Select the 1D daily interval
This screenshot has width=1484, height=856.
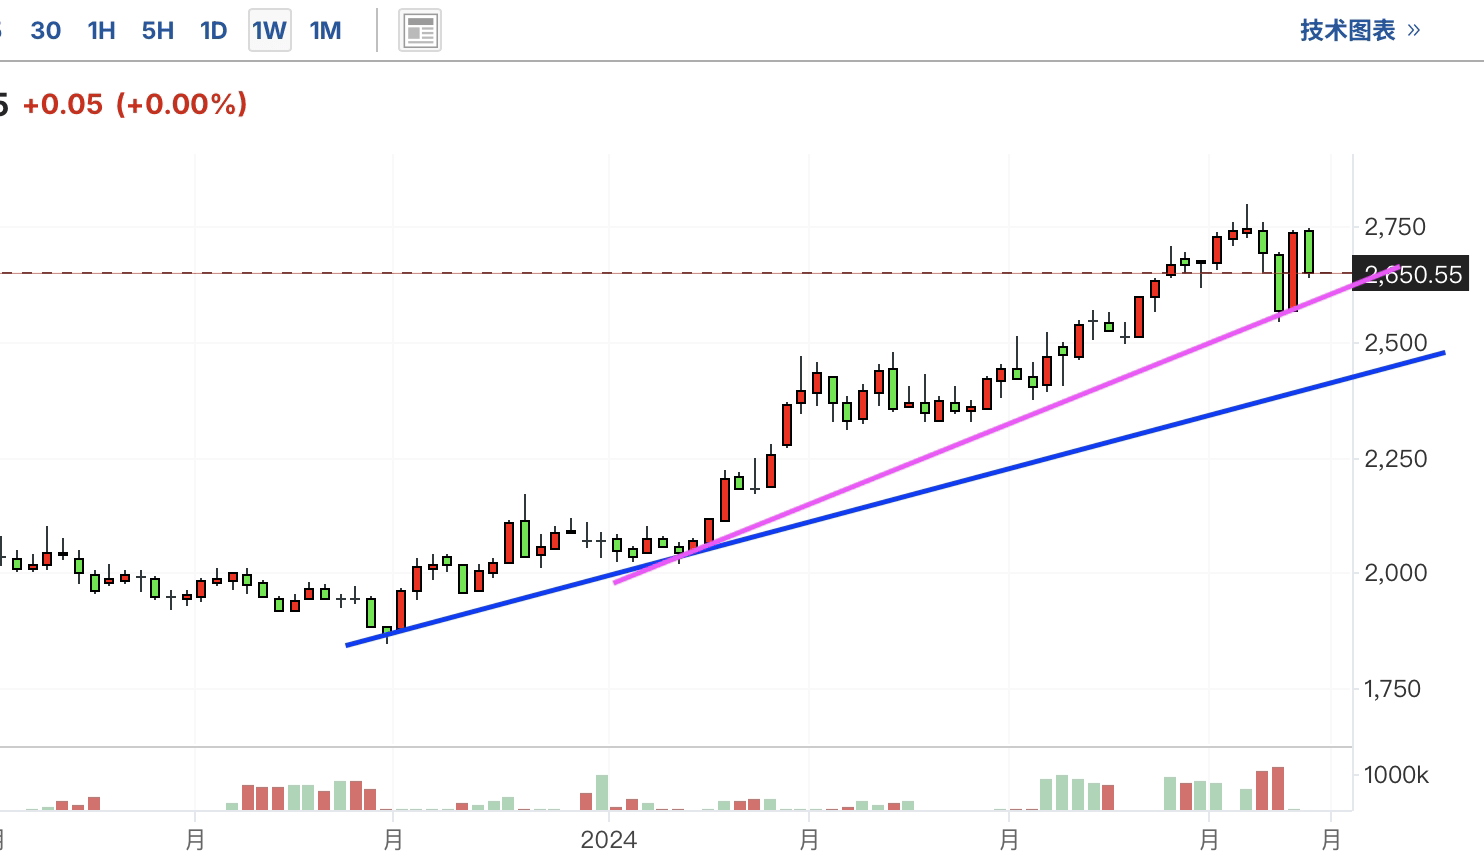(x=213, y=30)
